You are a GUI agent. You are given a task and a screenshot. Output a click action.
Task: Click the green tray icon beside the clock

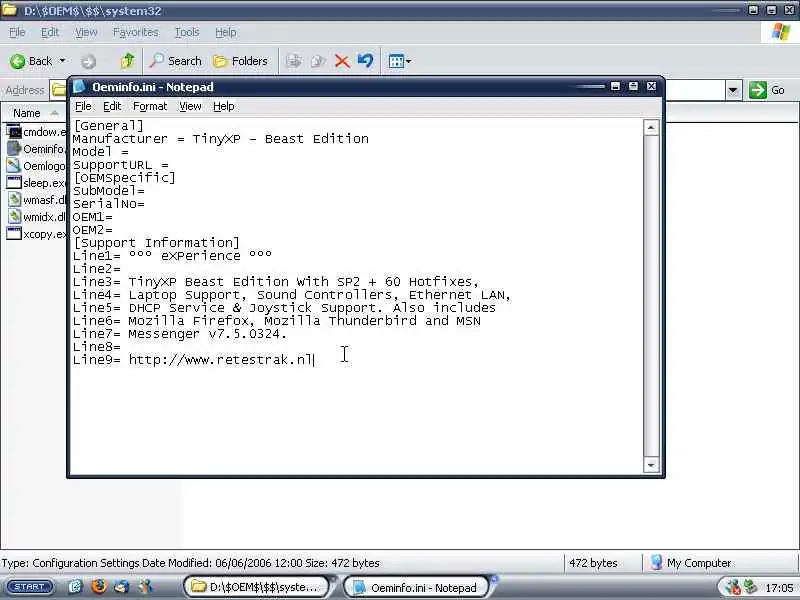749,588
